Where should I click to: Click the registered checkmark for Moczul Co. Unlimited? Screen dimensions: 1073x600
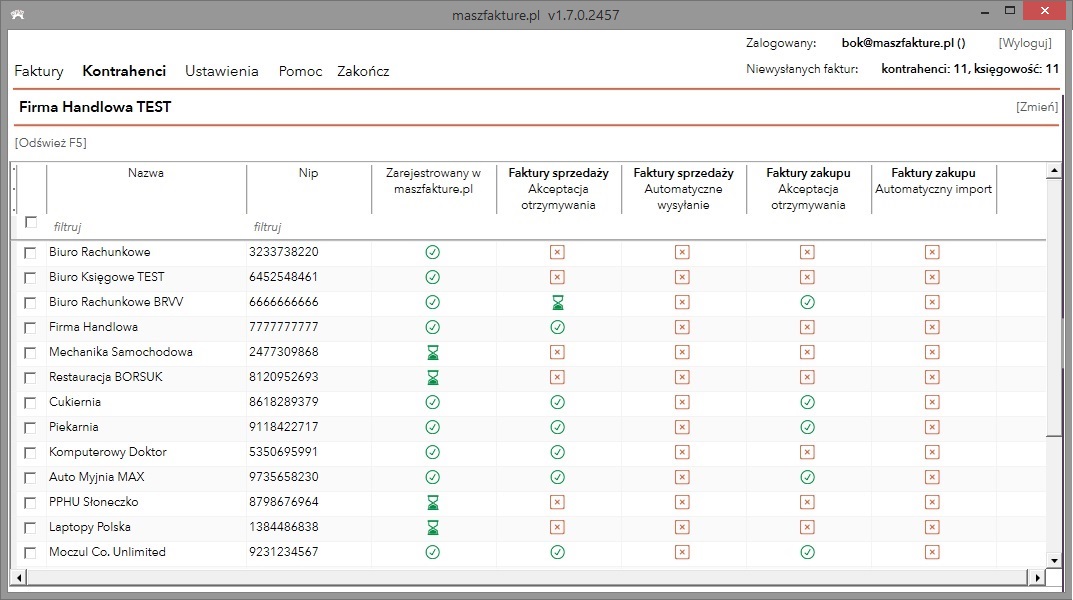432,552
